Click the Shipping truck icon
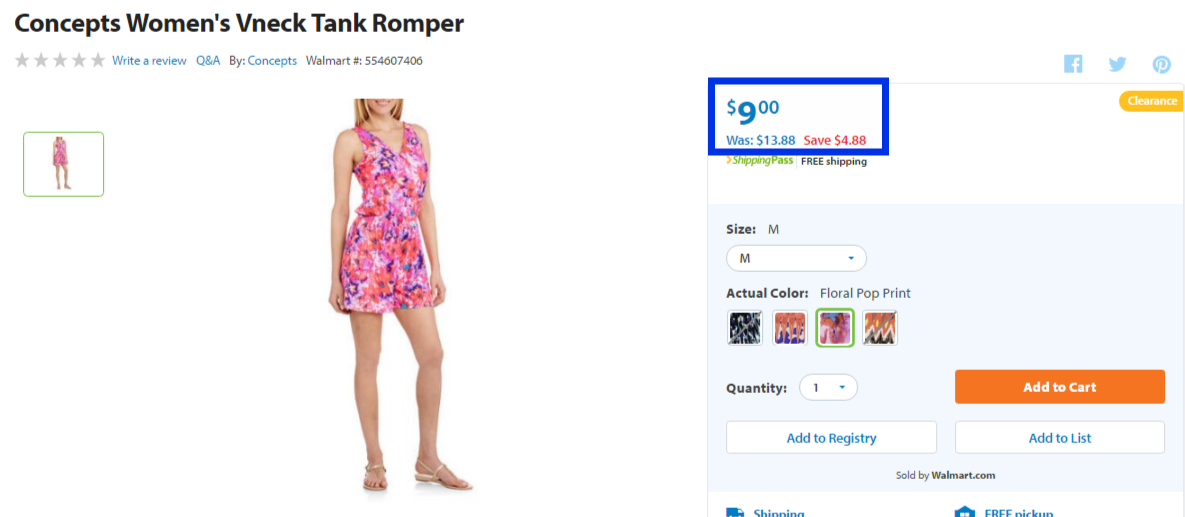The height and width of the screenshot is (517, 1185). [x=735, y=513]
